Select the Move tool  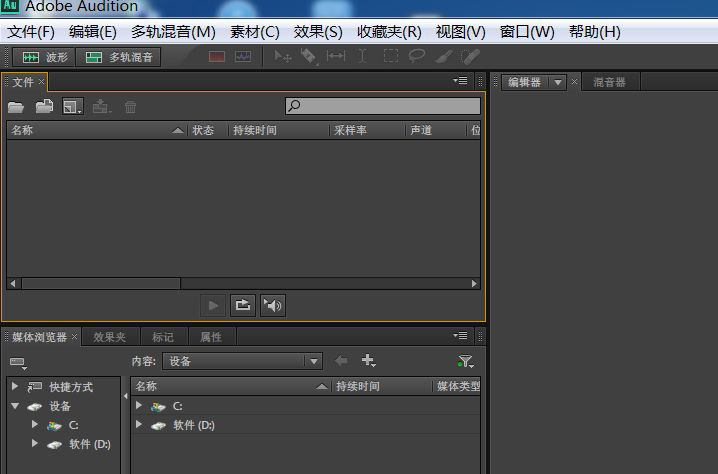tap(282, 56)
